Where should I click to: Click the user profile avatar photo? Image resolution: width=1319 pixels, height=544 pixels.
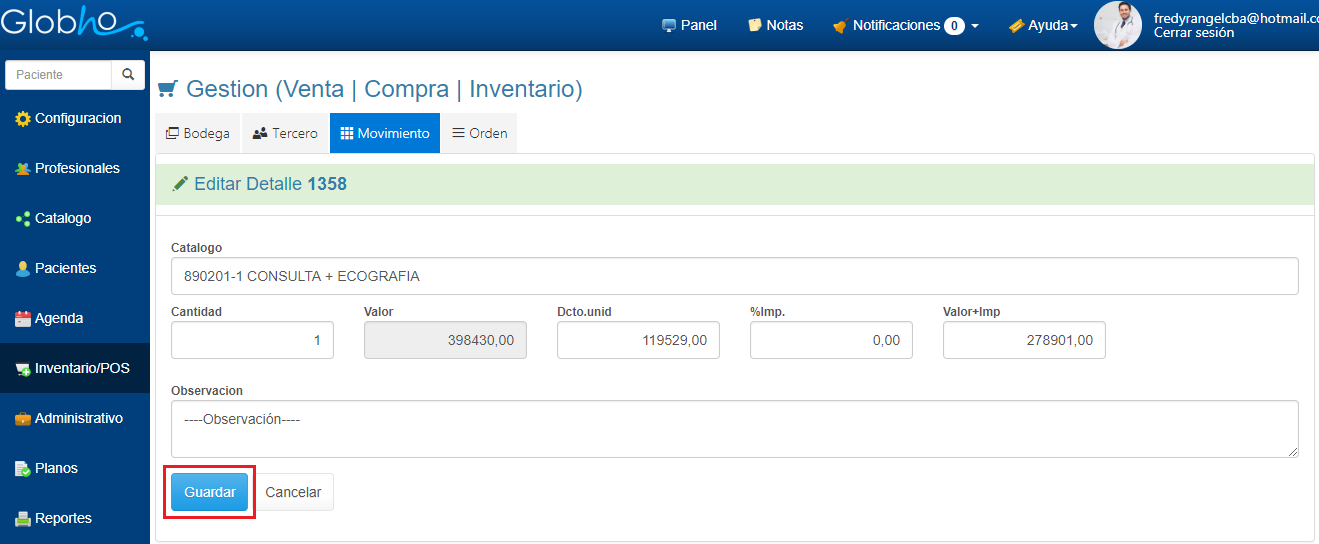(x=1118, y=25)
